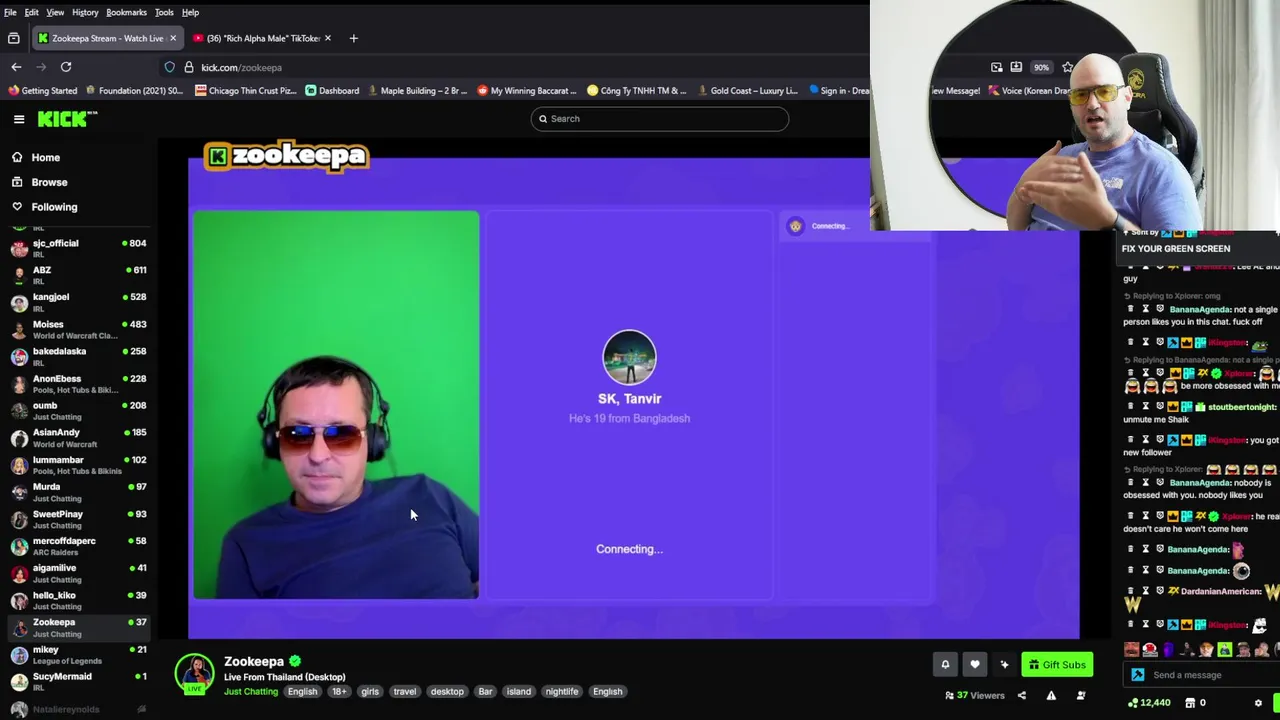Screen dimensions: 1280x720
Task: Open SweetPiny channel in sidebar
Action: (78, 519)
